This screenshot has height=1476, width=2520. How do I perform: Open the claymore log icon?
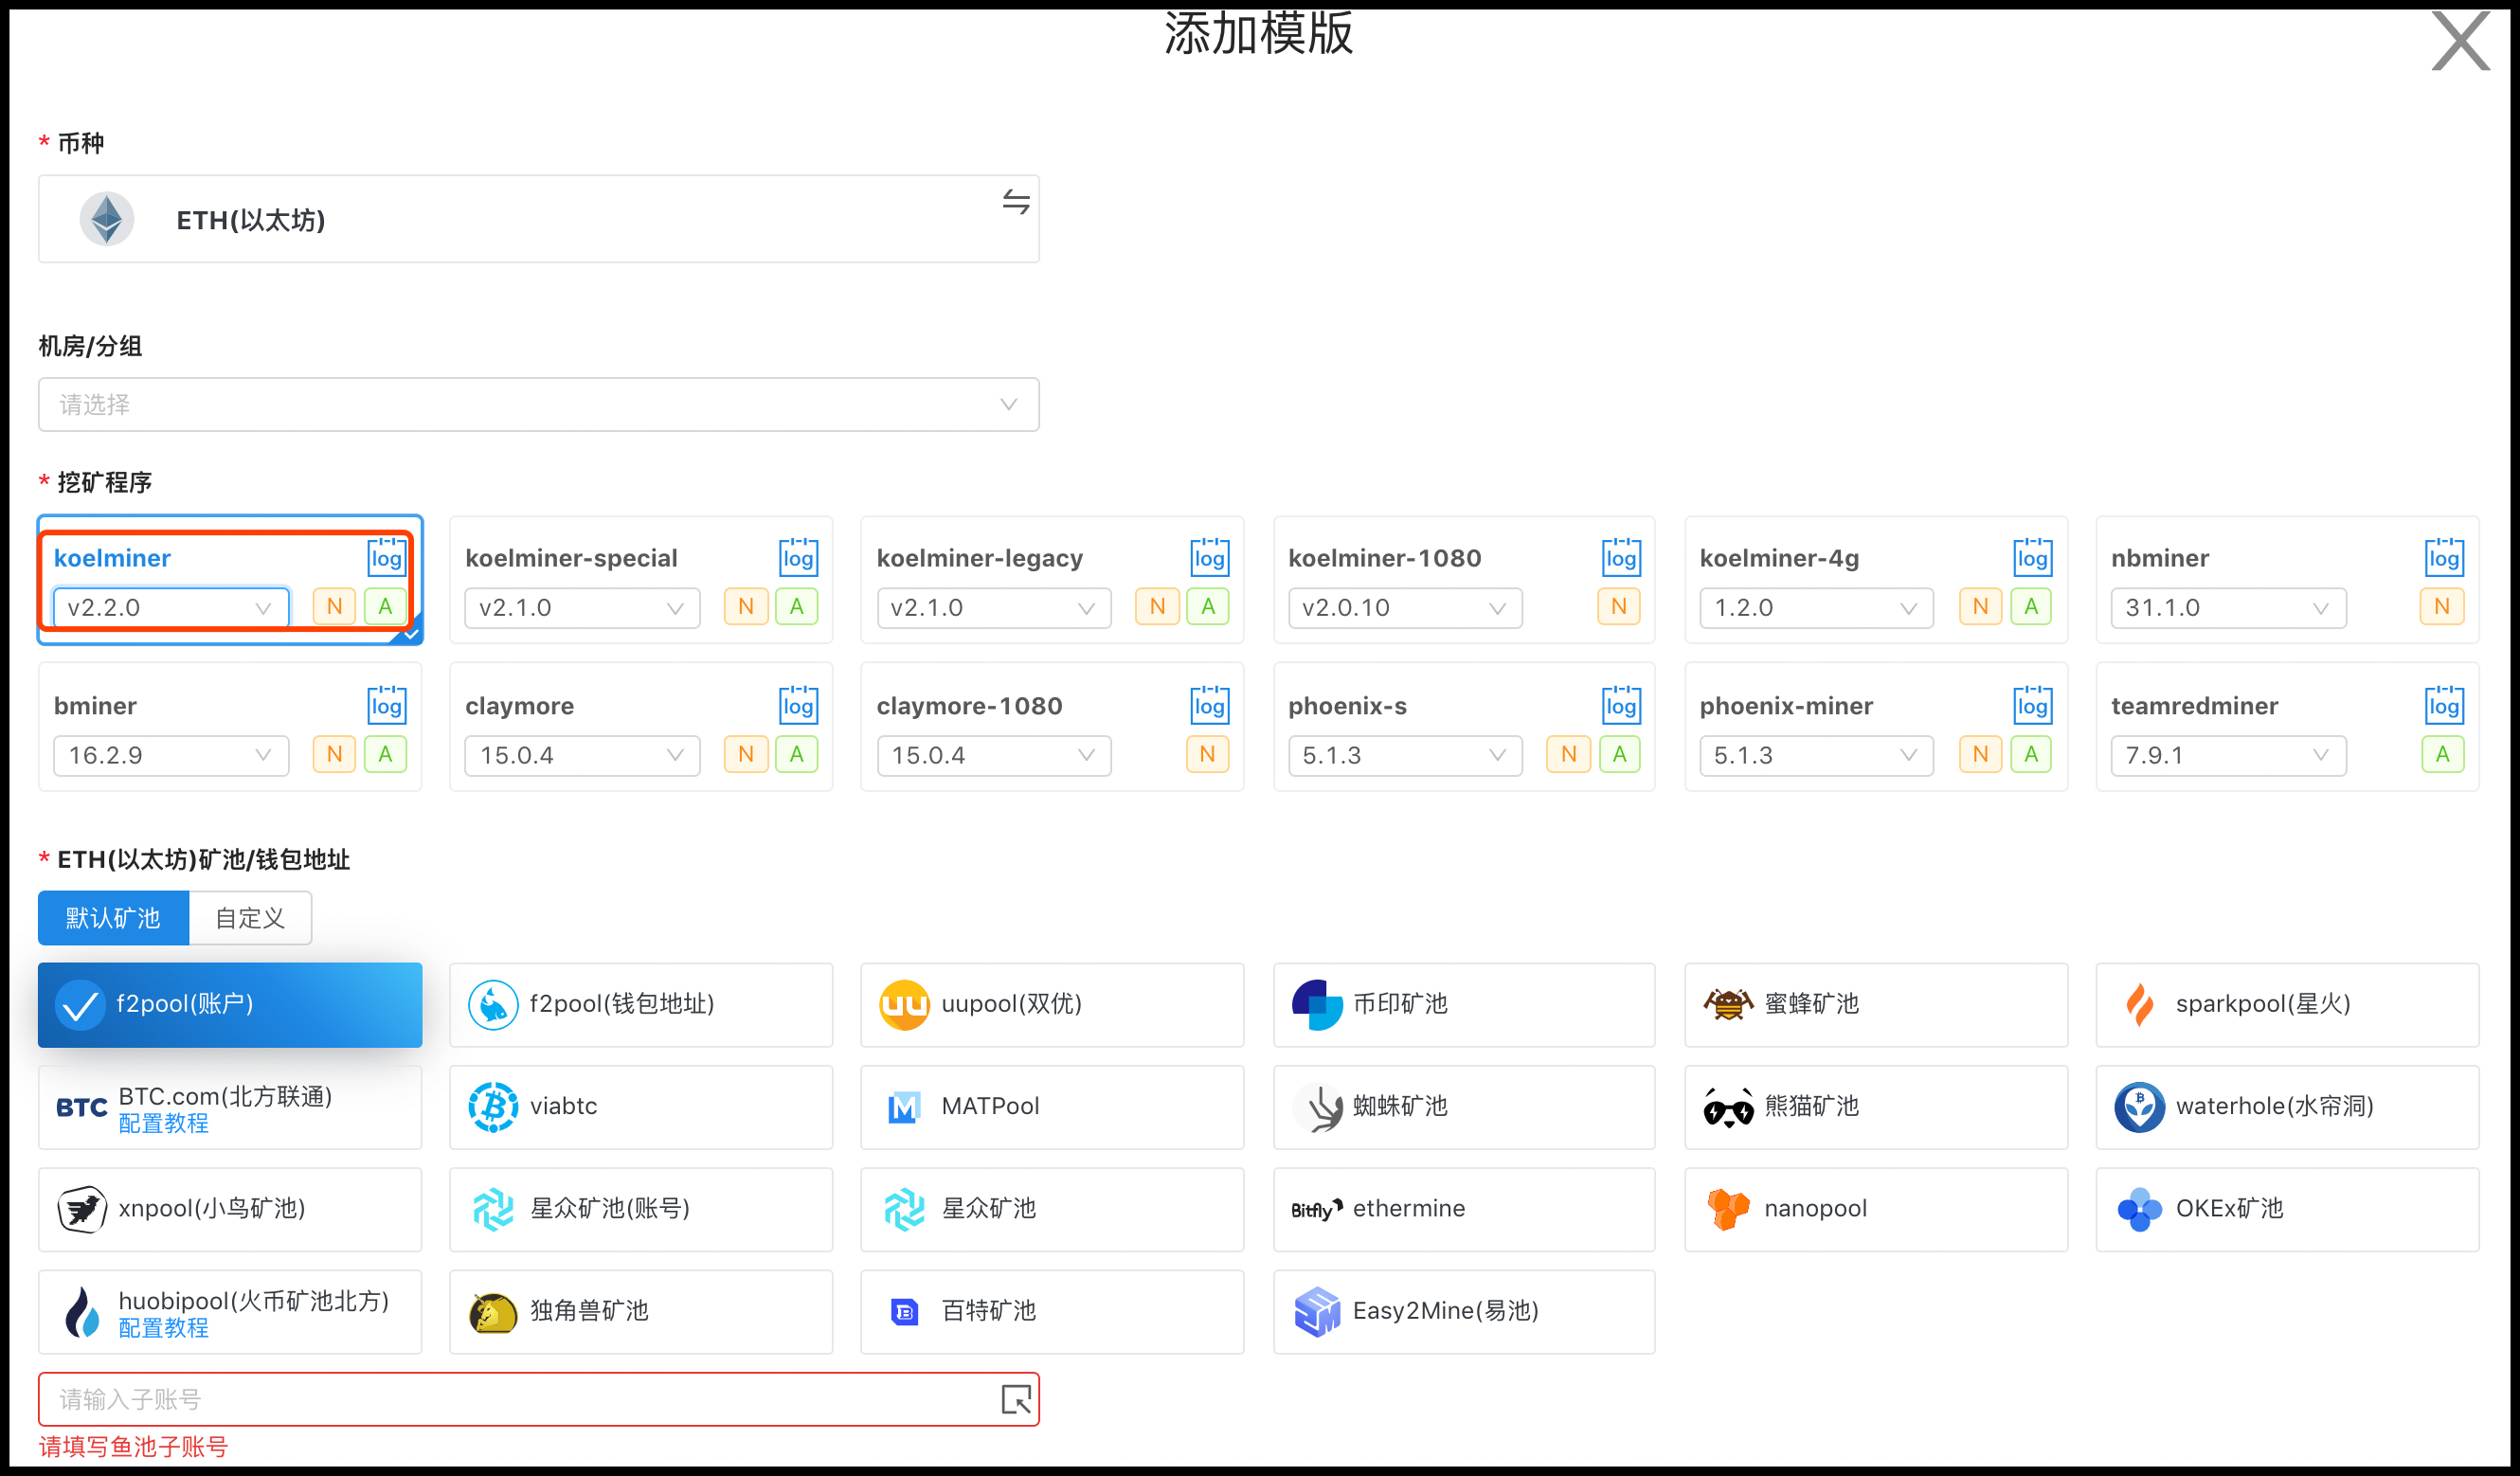[x=798, y=705]
